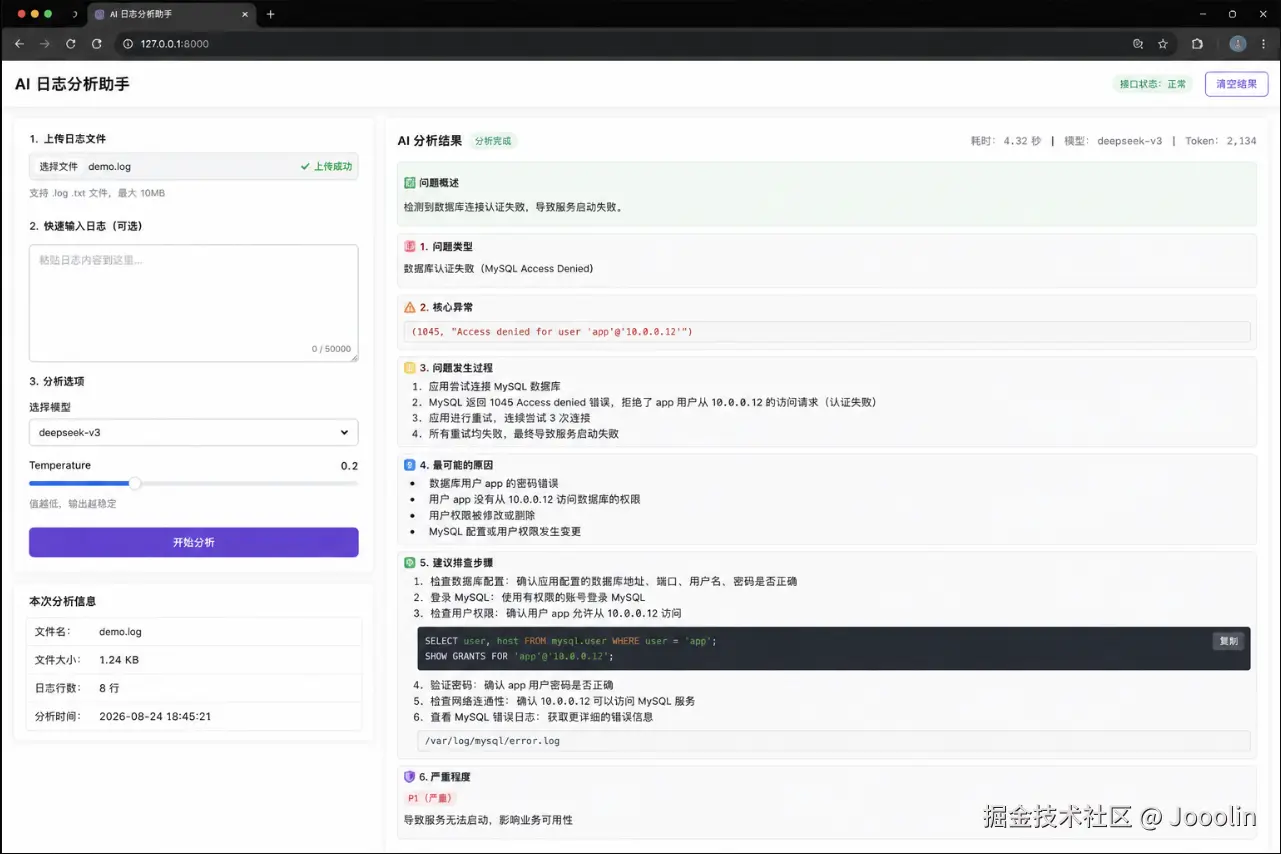The image size is (1281, 854).
Task: Select the AI 日志分析助手 browser tab
Action: tap(170, 14)
